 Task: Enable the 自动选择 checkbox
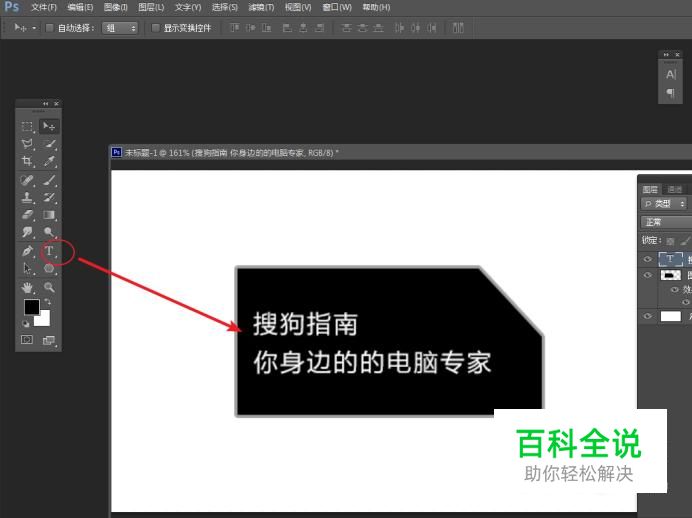point(49,28)
